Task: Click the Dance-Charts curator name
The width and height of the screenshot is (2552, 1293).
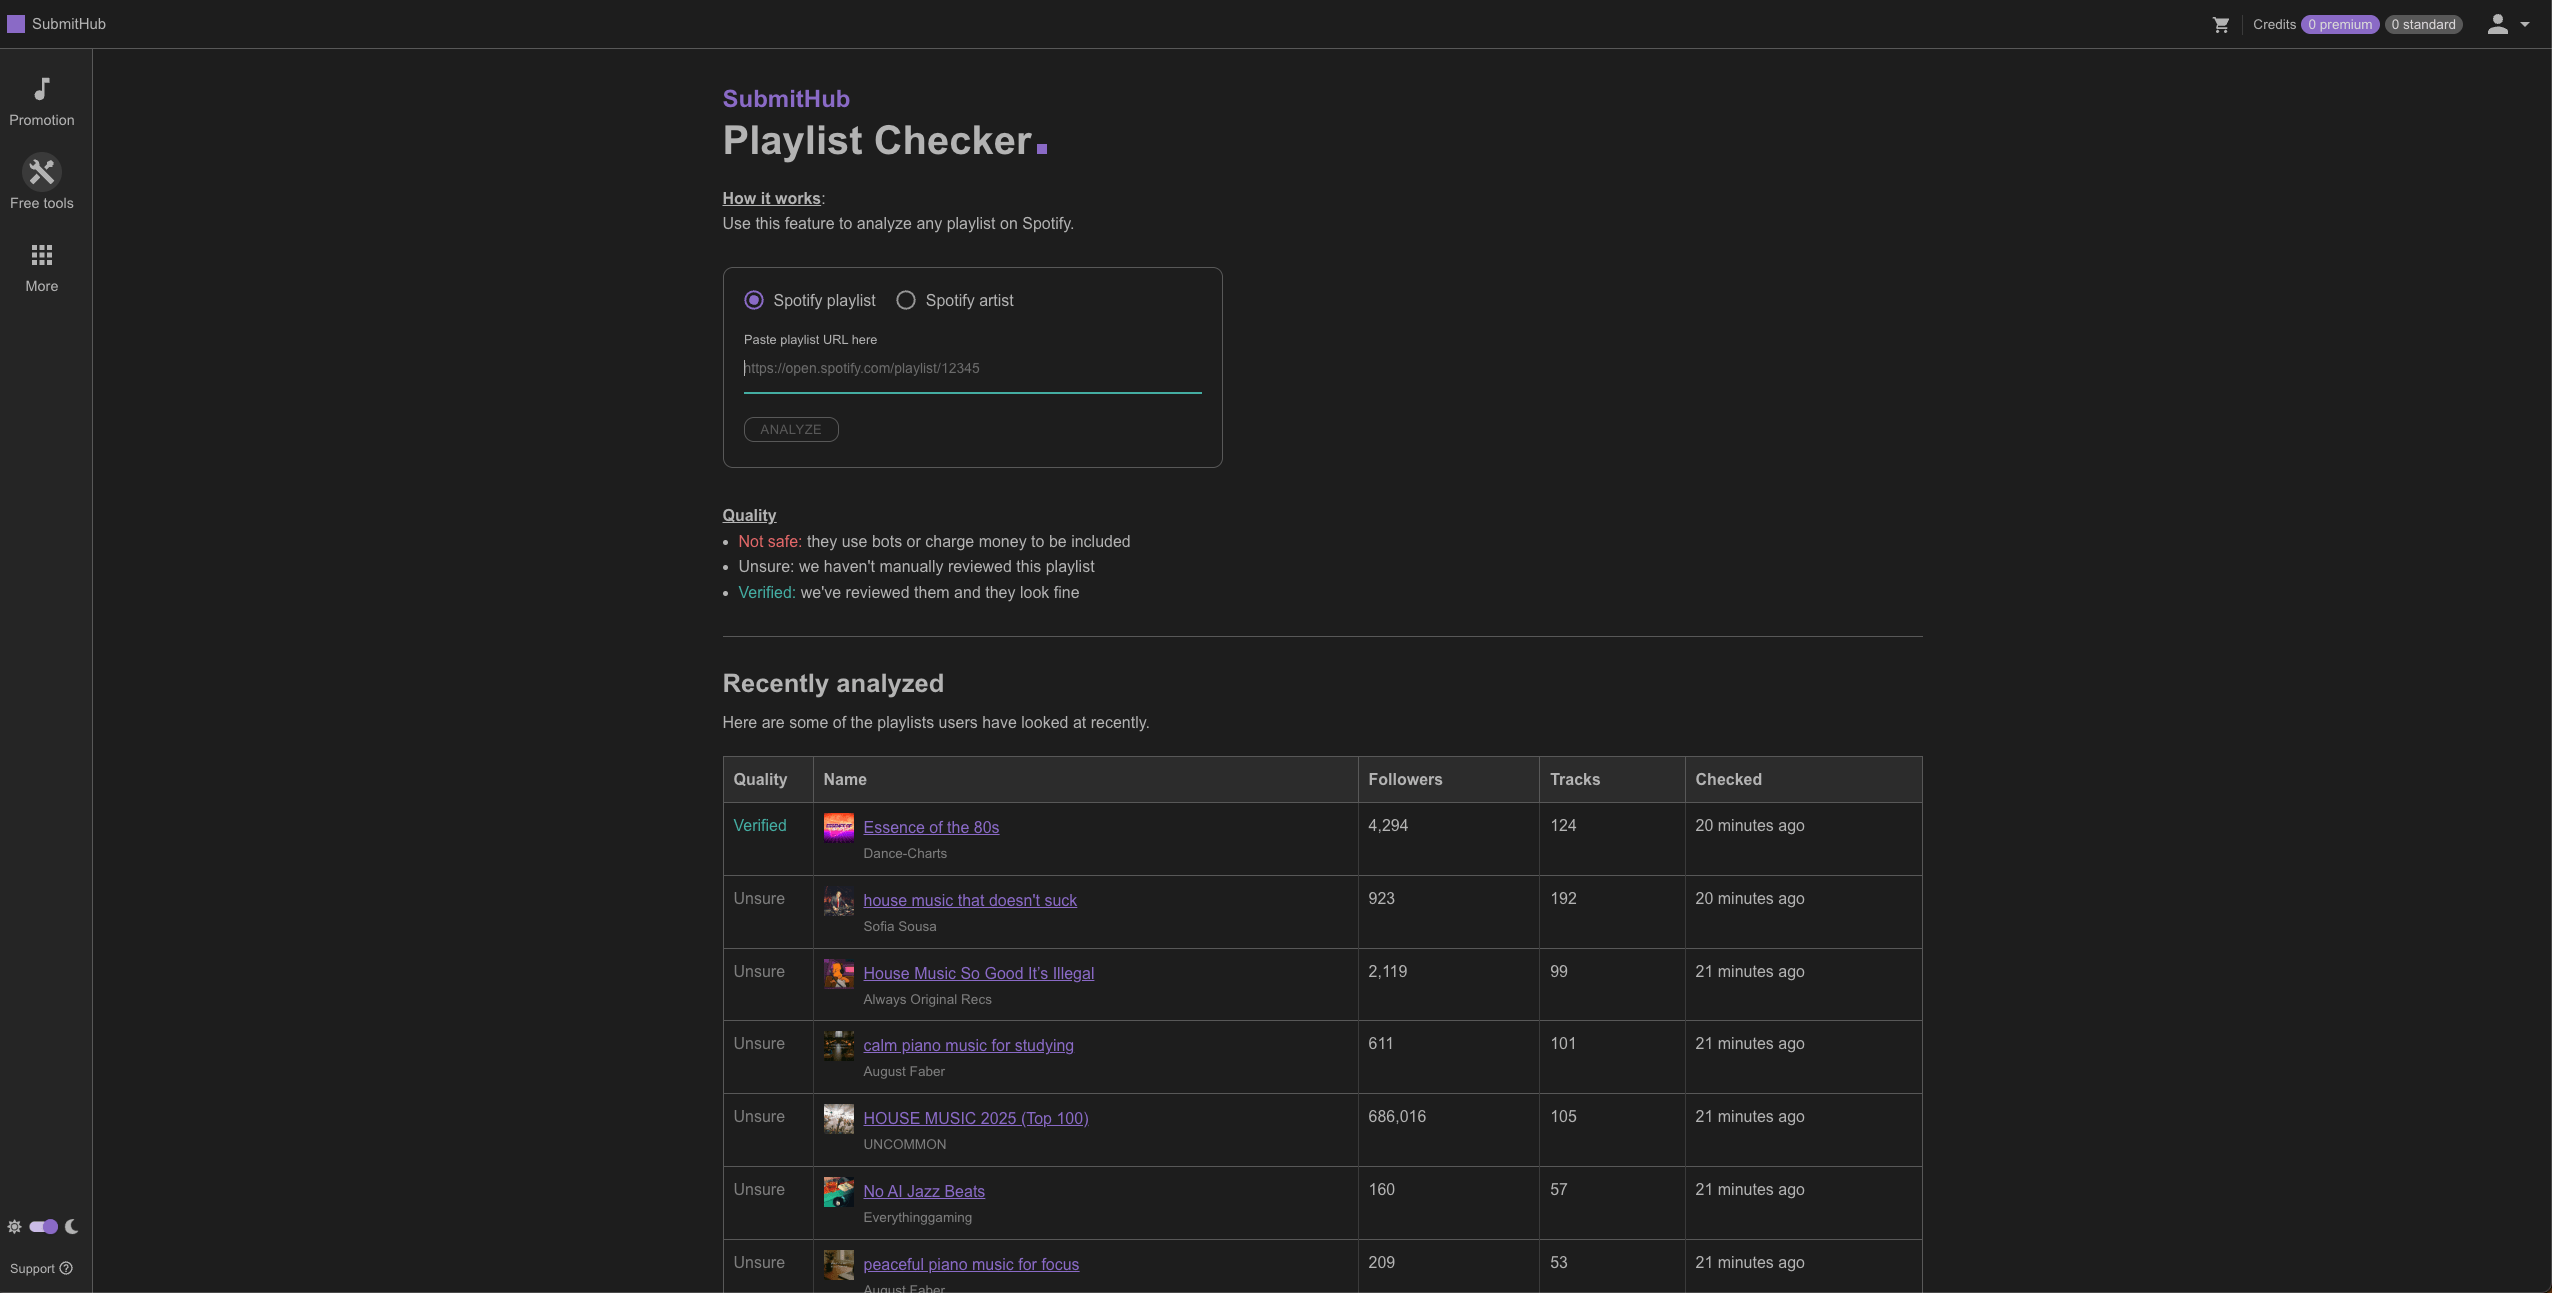Action: [905, 853]
